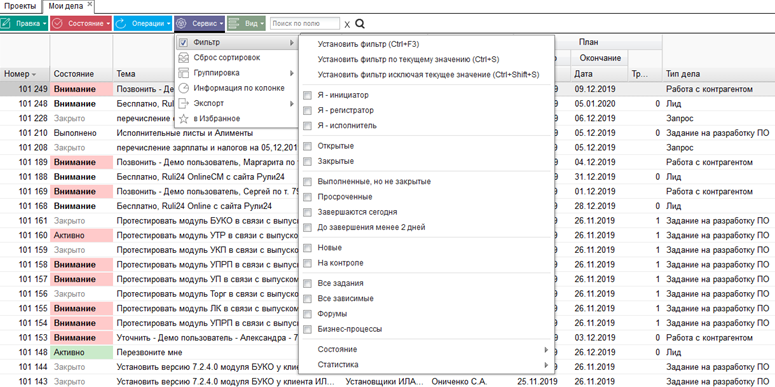Click the Поиск по полю input field
This screenshot has width=775, height=387.
point(305,23)
